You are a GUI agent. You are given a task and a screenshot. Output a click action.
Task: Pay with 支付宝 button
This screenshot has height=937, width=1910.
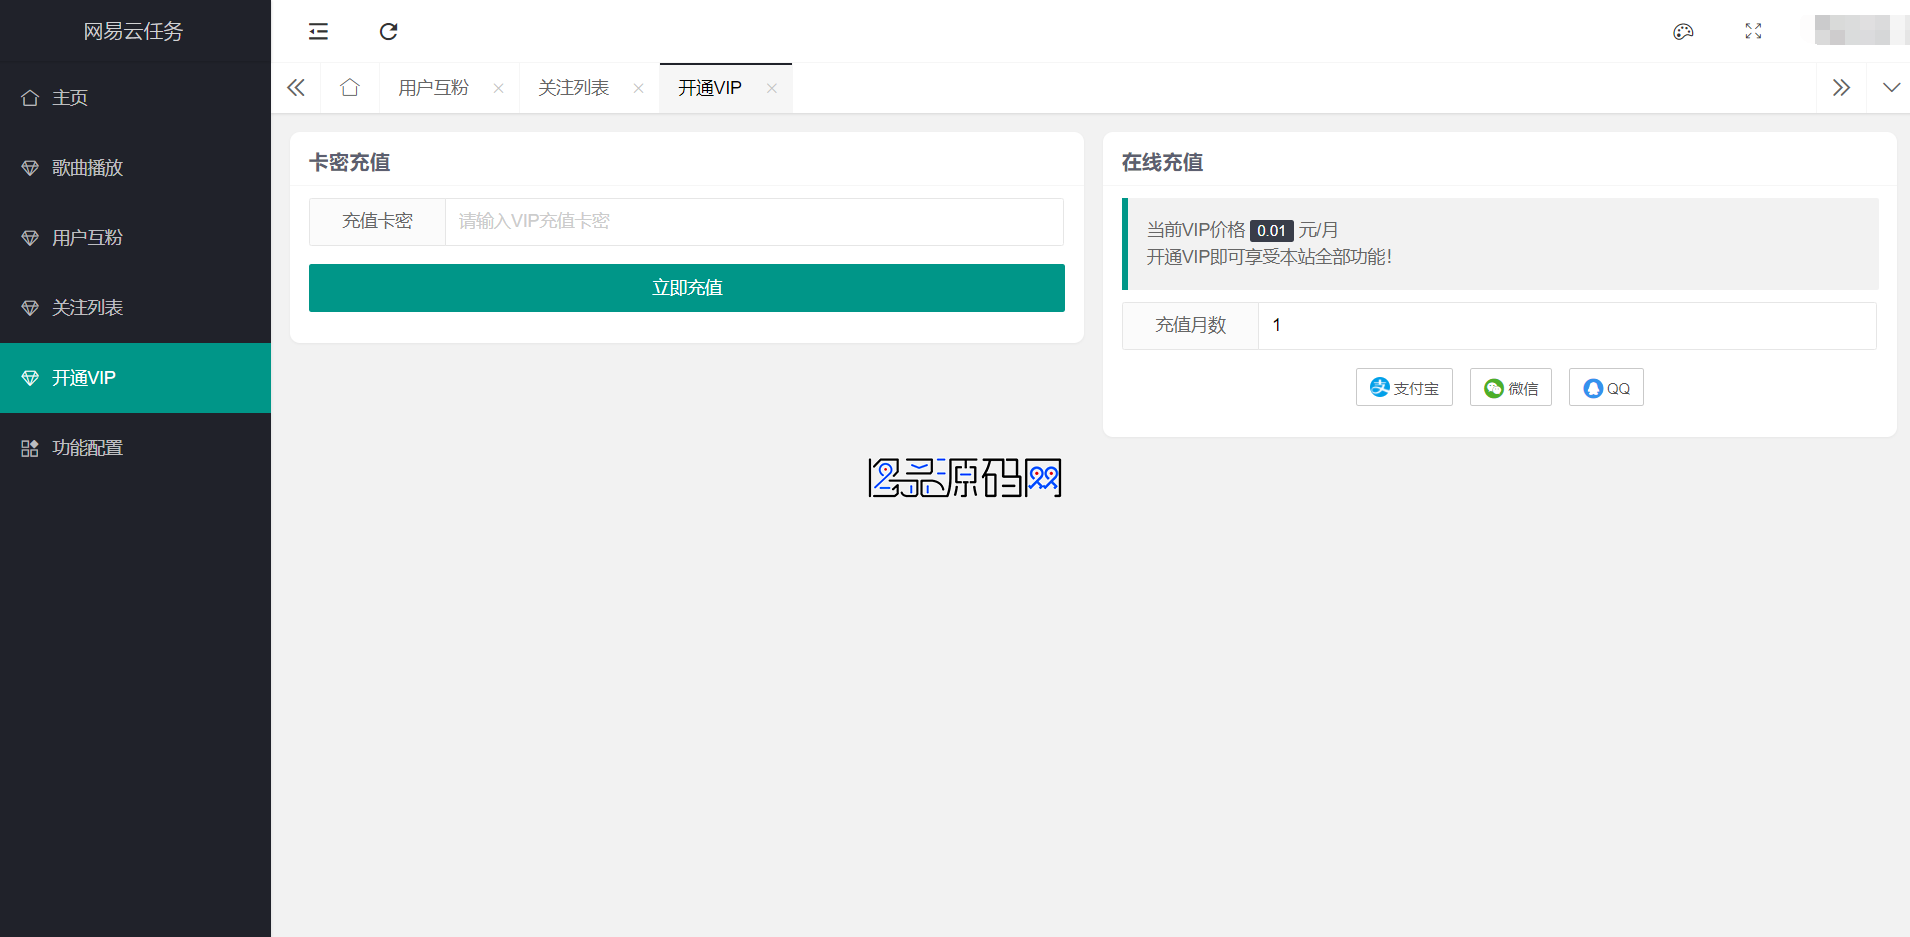pyautogui.click(x=1404, y=388)
